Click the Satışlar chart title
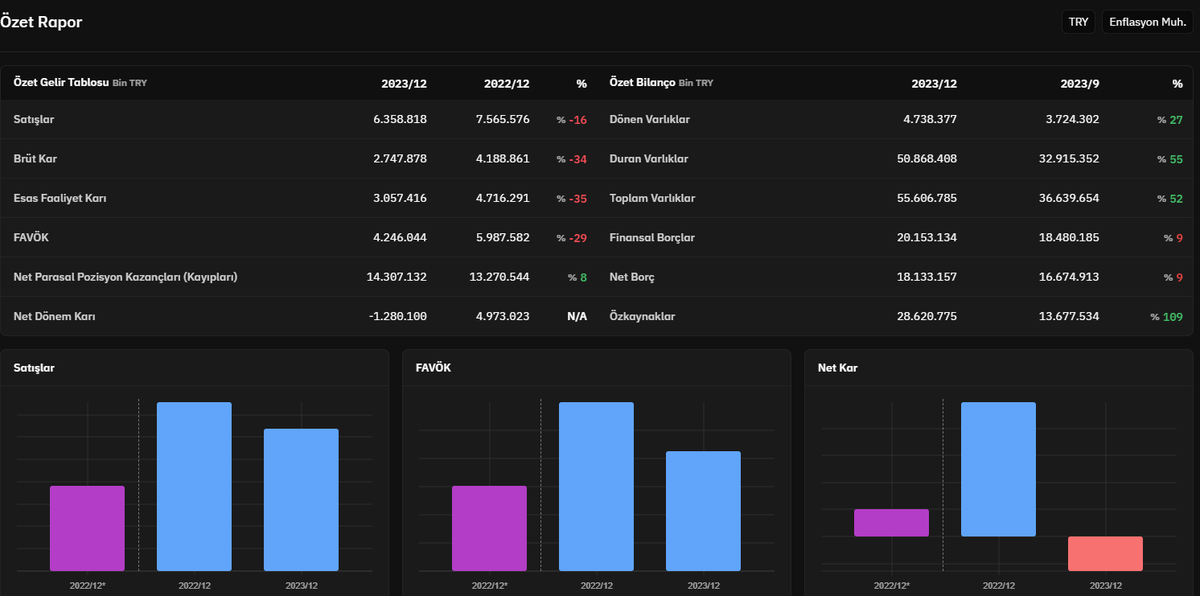This screenshot has height=596, width=1200. [34, 368]
